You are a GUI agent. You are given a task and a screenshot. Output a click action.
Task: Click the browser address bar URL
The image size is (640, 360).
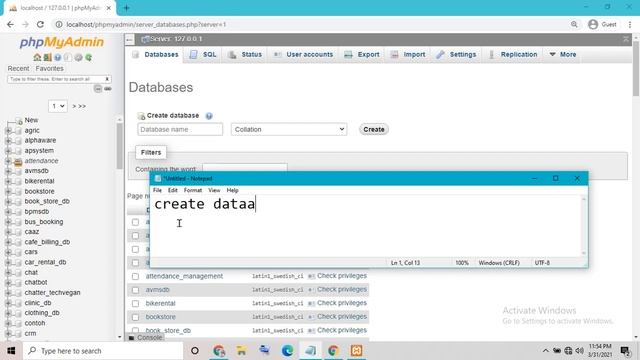point(146,24)
